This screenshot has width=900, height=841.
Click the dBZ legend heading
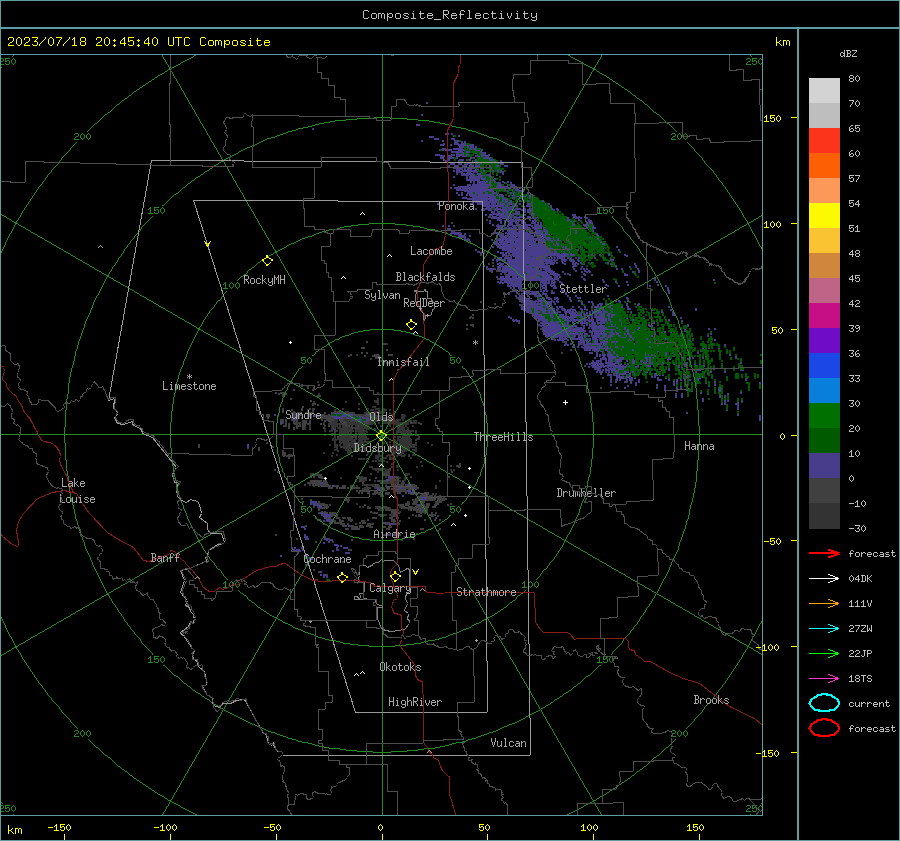(x=848, y=53)
